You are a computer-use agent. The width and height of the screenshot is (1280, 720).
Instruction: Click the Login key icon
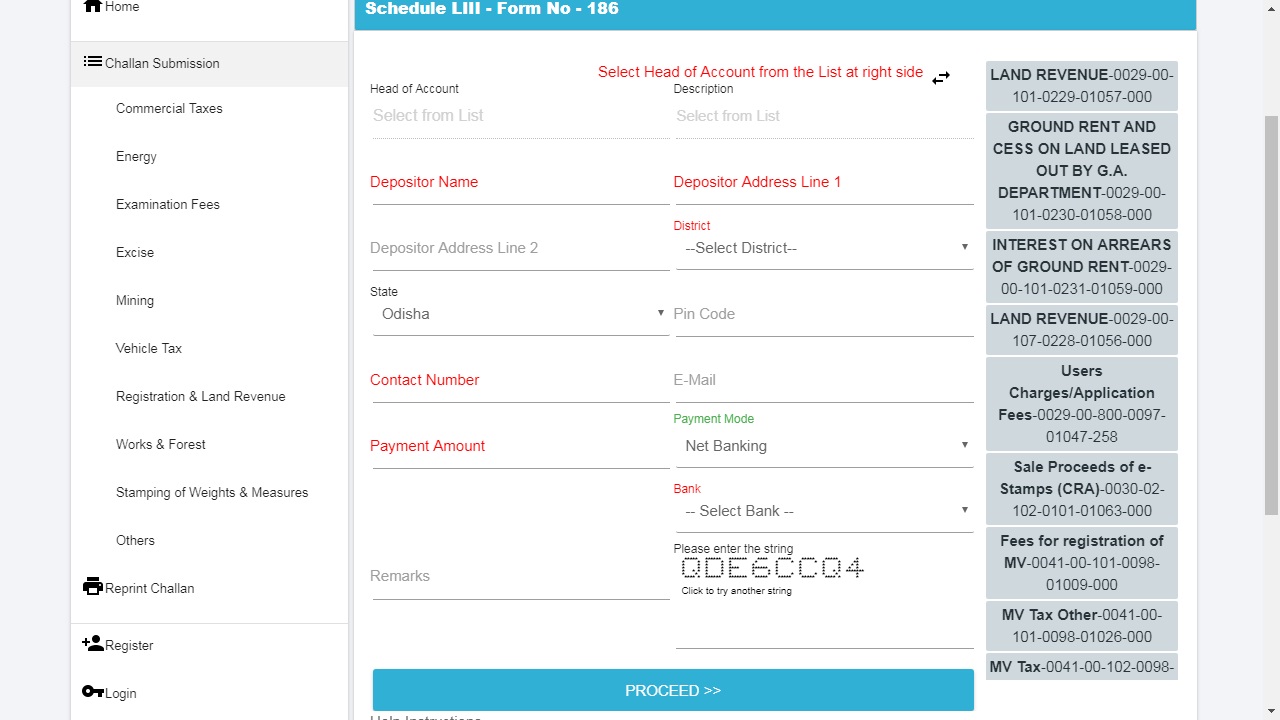pos(93,692)
